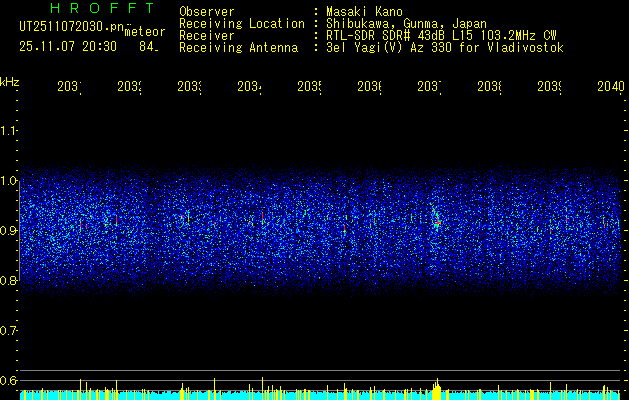Click the 2040 time axis label
The height and width of the screenshot is (400, 629).
click(611, 86)
